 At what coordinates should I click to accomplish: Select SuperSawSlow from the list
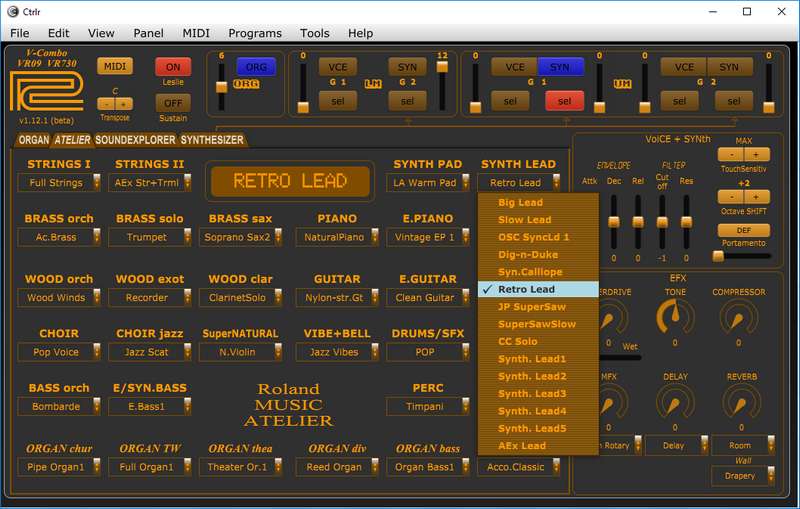point(538,324)
